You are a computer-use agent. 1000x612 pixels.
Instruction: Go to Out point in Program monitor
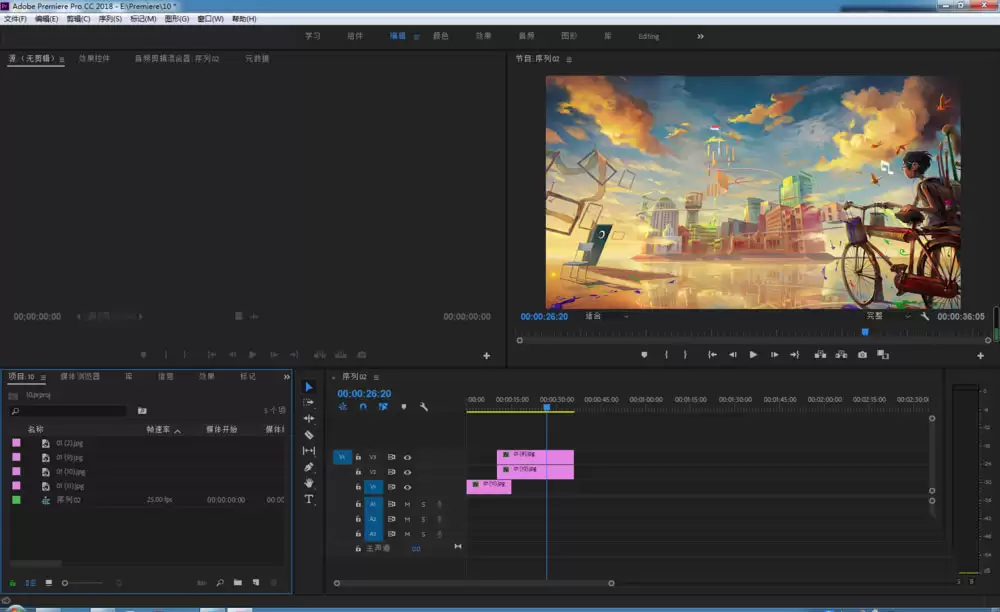tap(795, 354)
